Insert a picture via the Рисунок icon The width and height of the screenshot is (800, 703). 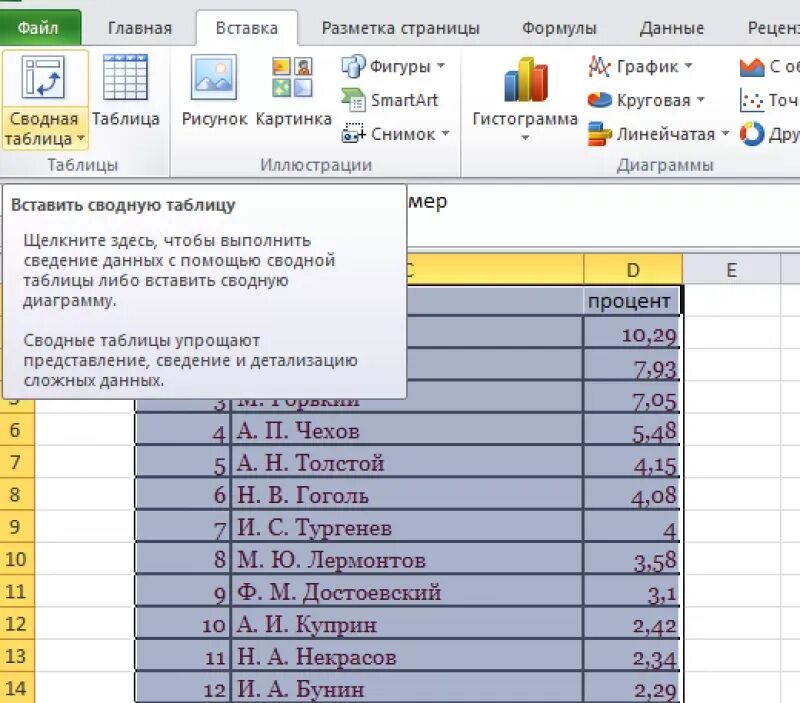[214, 78]
